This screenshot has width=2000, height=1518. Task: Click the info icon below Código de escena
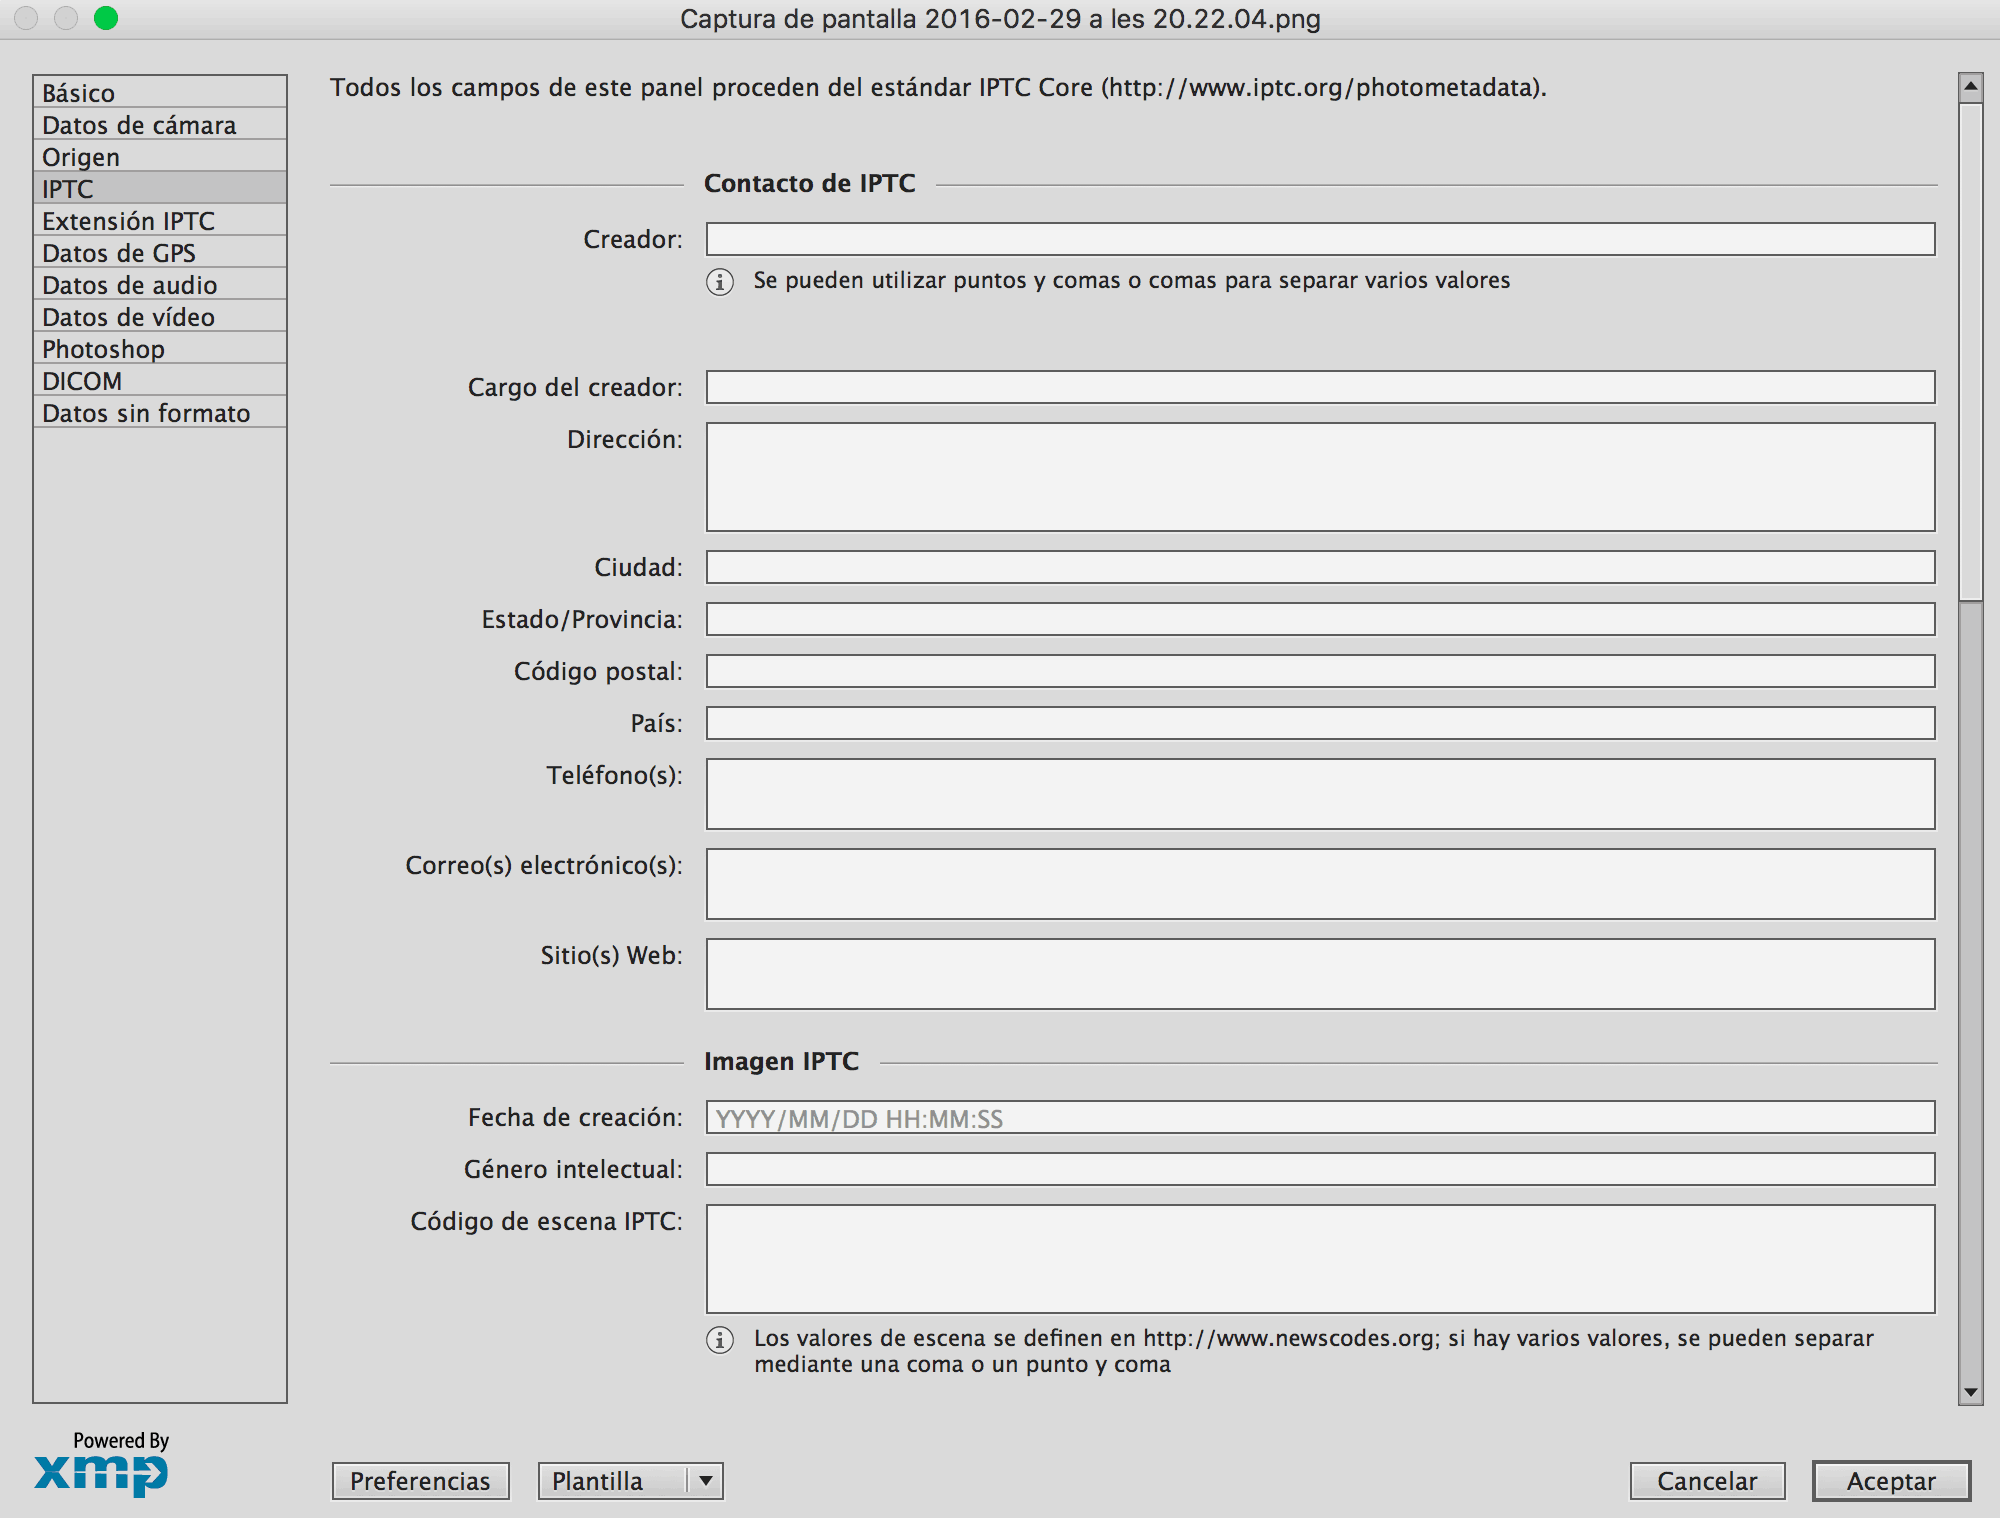click(720, 1340)
